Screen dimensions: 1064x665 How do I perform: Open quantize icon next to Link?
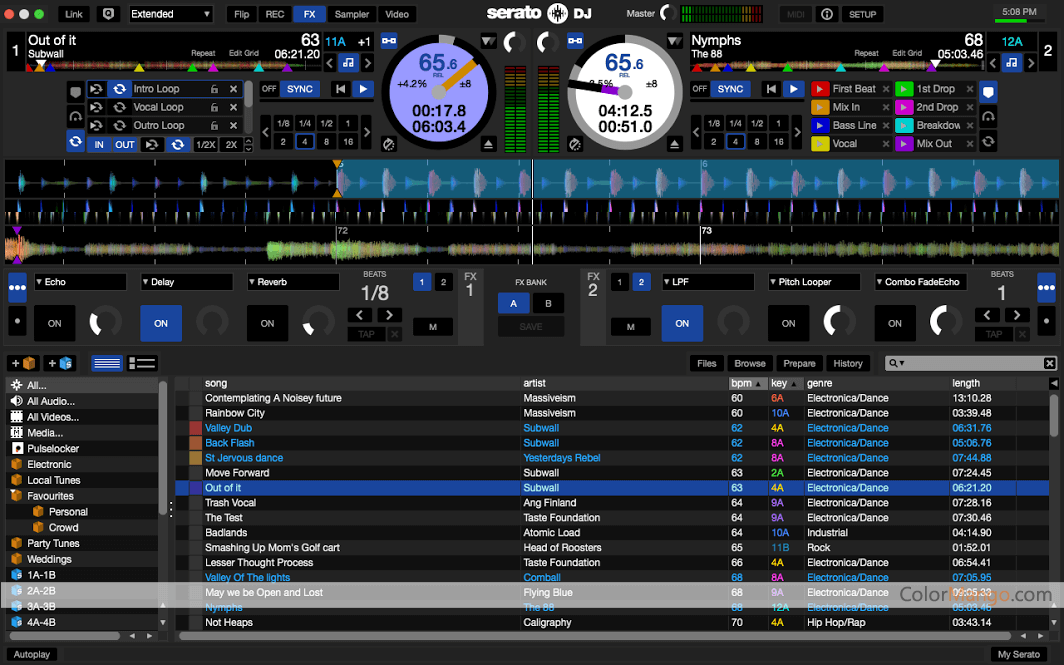pyautogui.click(x=108, y=14)
